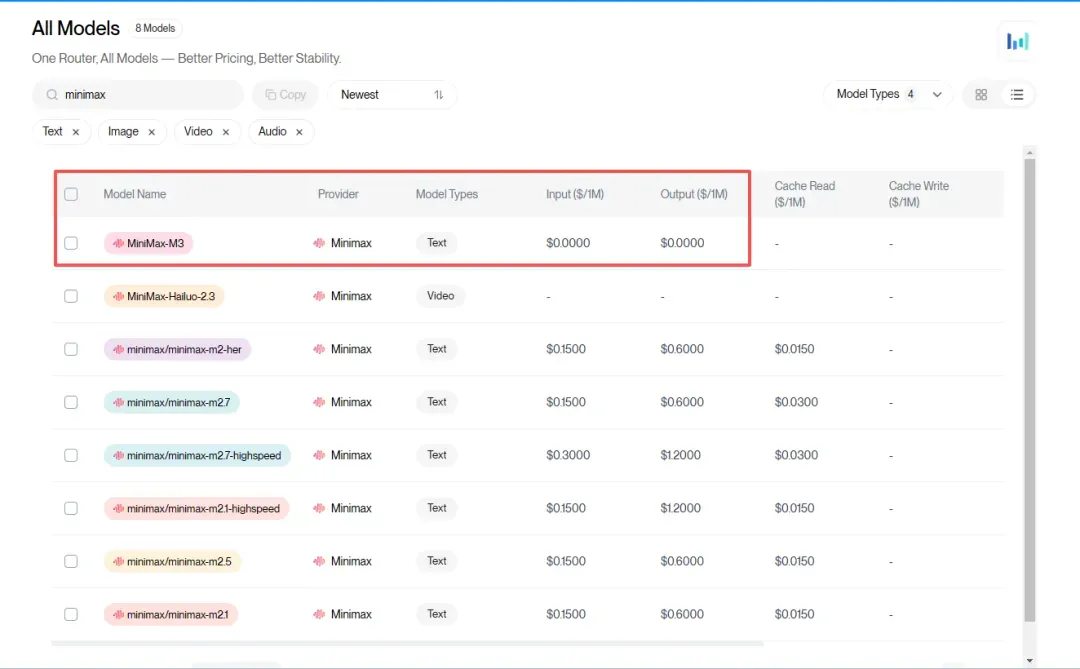Click Minimax provider icon in minimax-m2.7 row
The height and width of the screenshot is (669, 1080).
[319, 402]
